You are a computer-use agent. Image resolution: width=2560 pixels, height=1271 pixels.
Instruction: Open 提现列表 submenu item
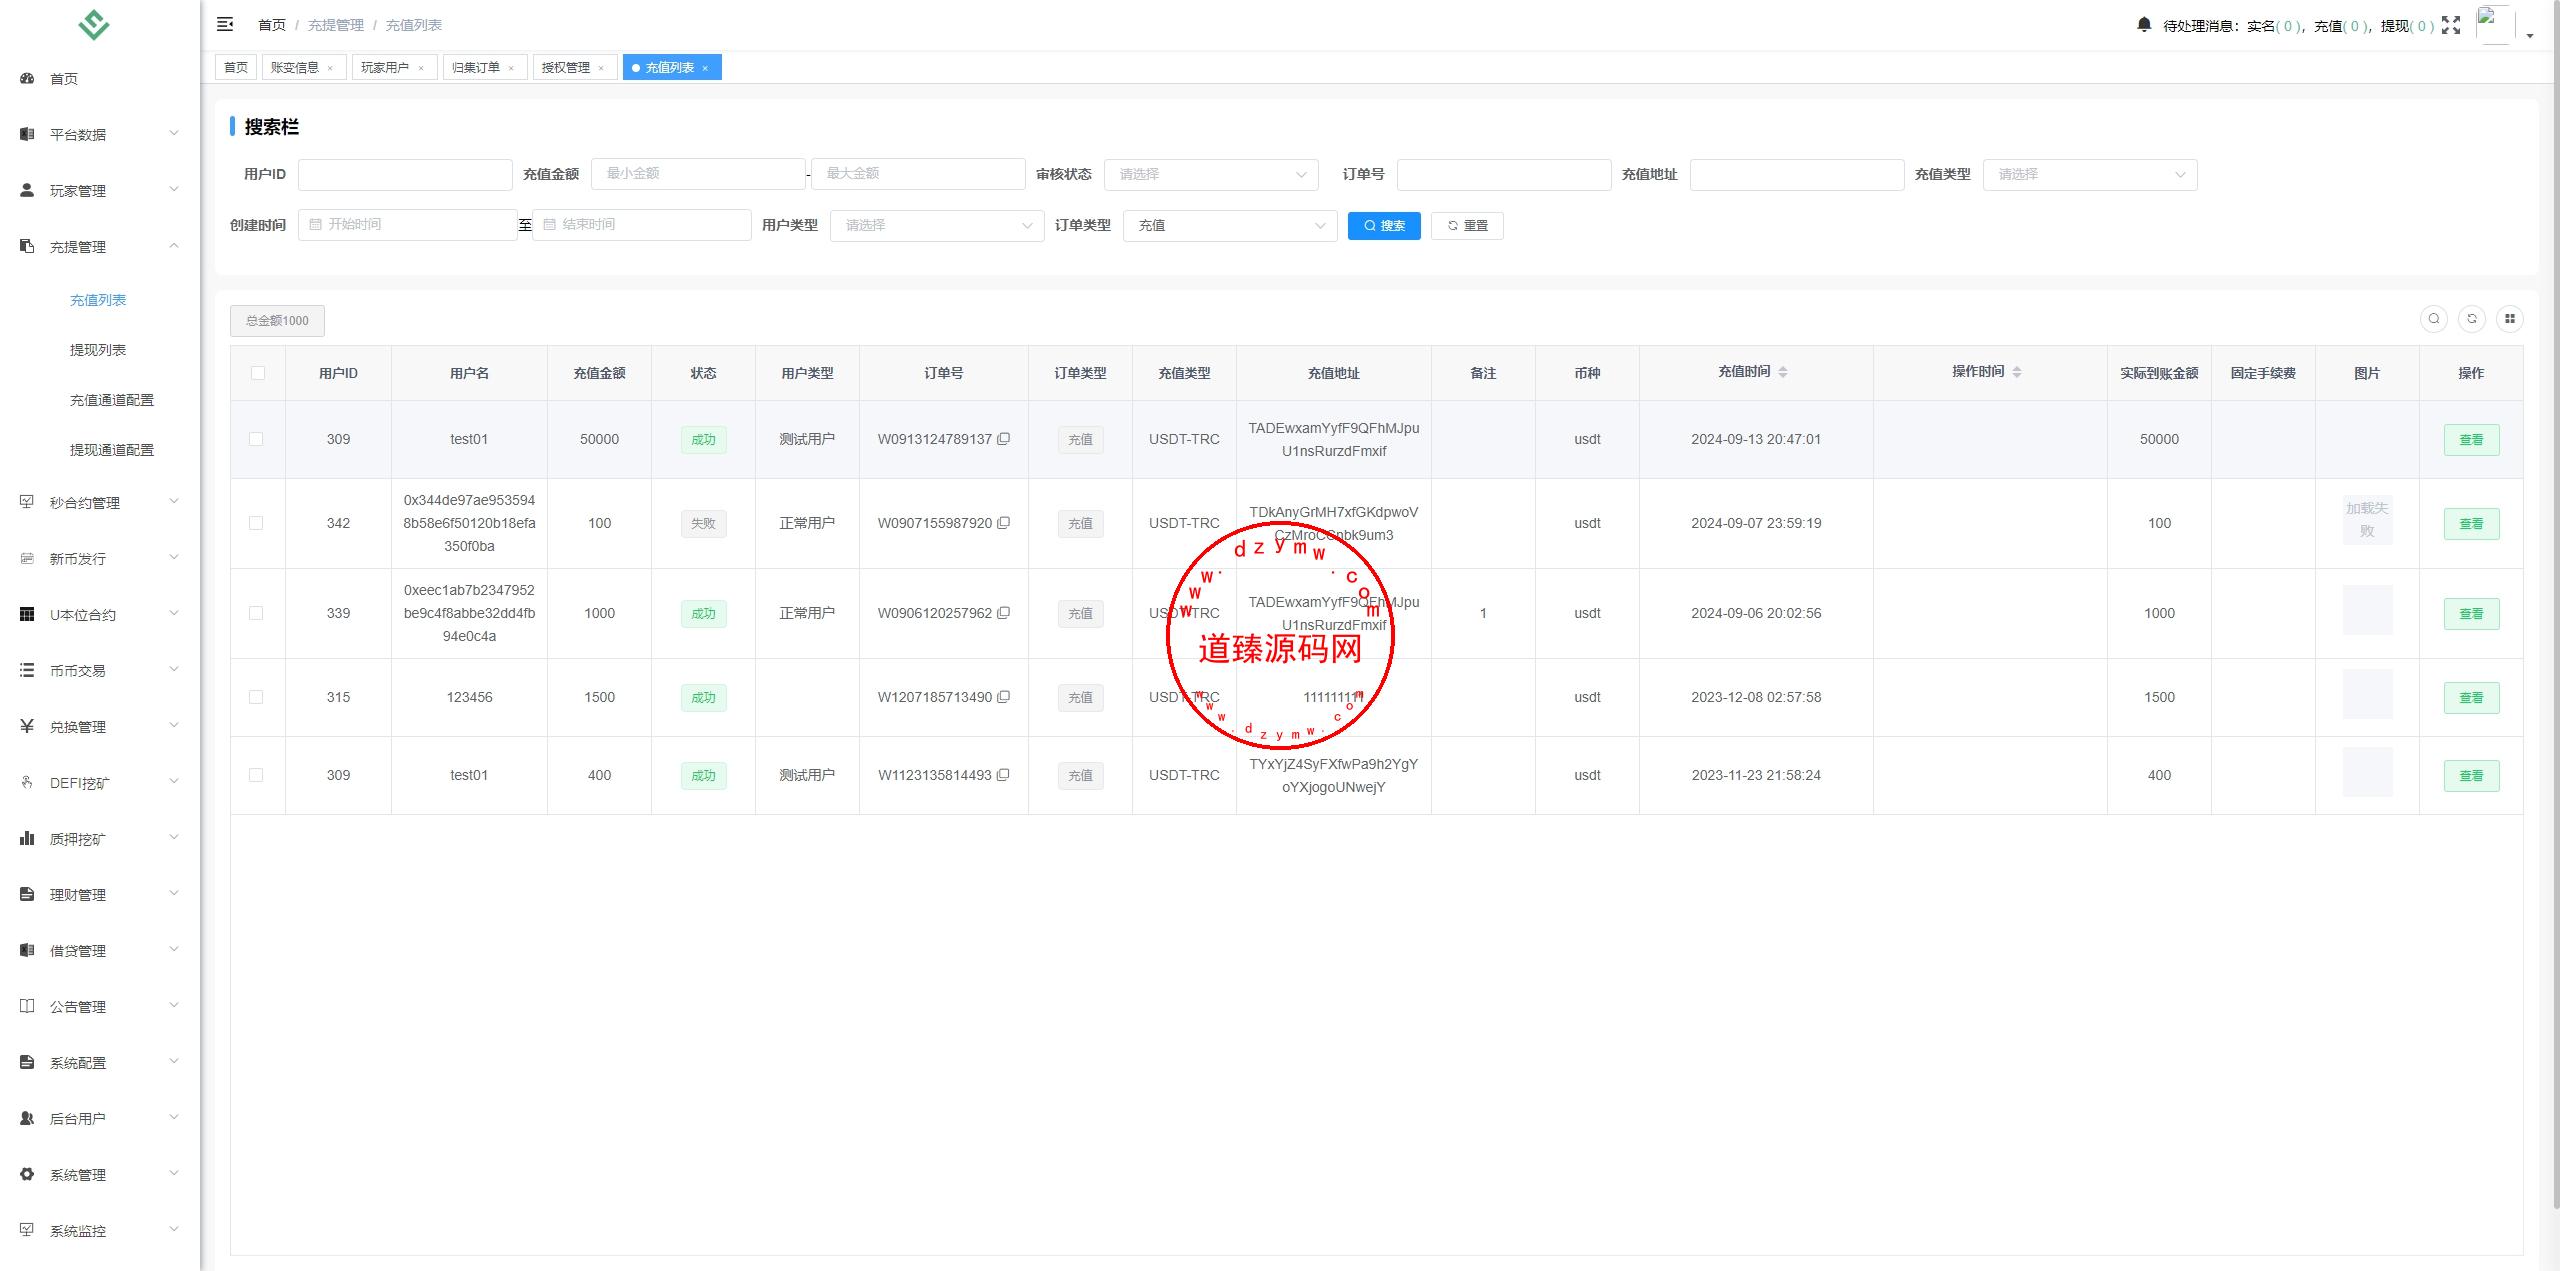pos(98,350)
